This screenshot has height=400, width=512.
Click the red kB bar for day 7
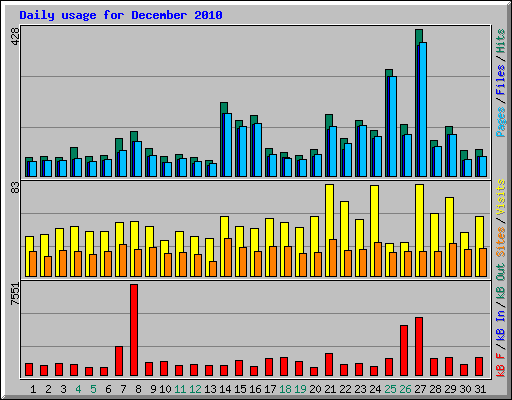[119, 361]
